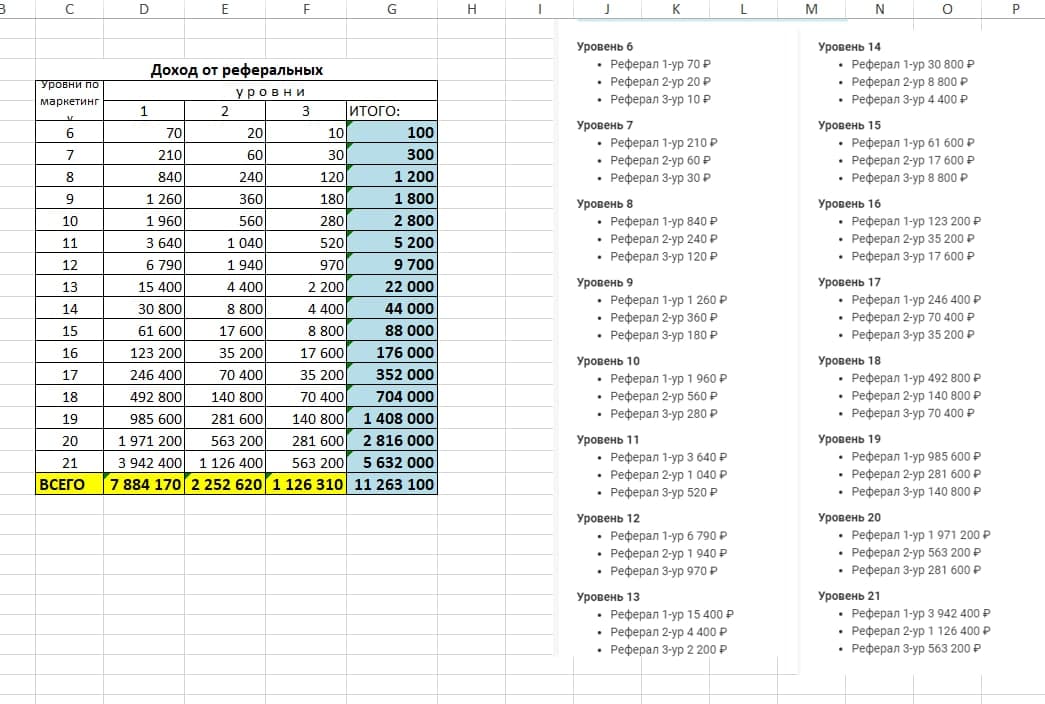Click the ИТОГО cell showing 704 000
The width and height of the screenshot is (1045, 704).
pos(392,397)
